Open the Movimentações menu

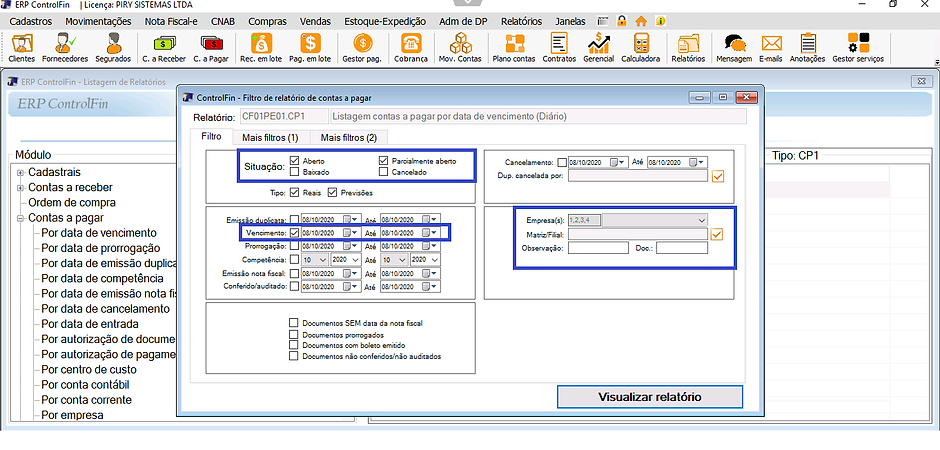[98, 21]
